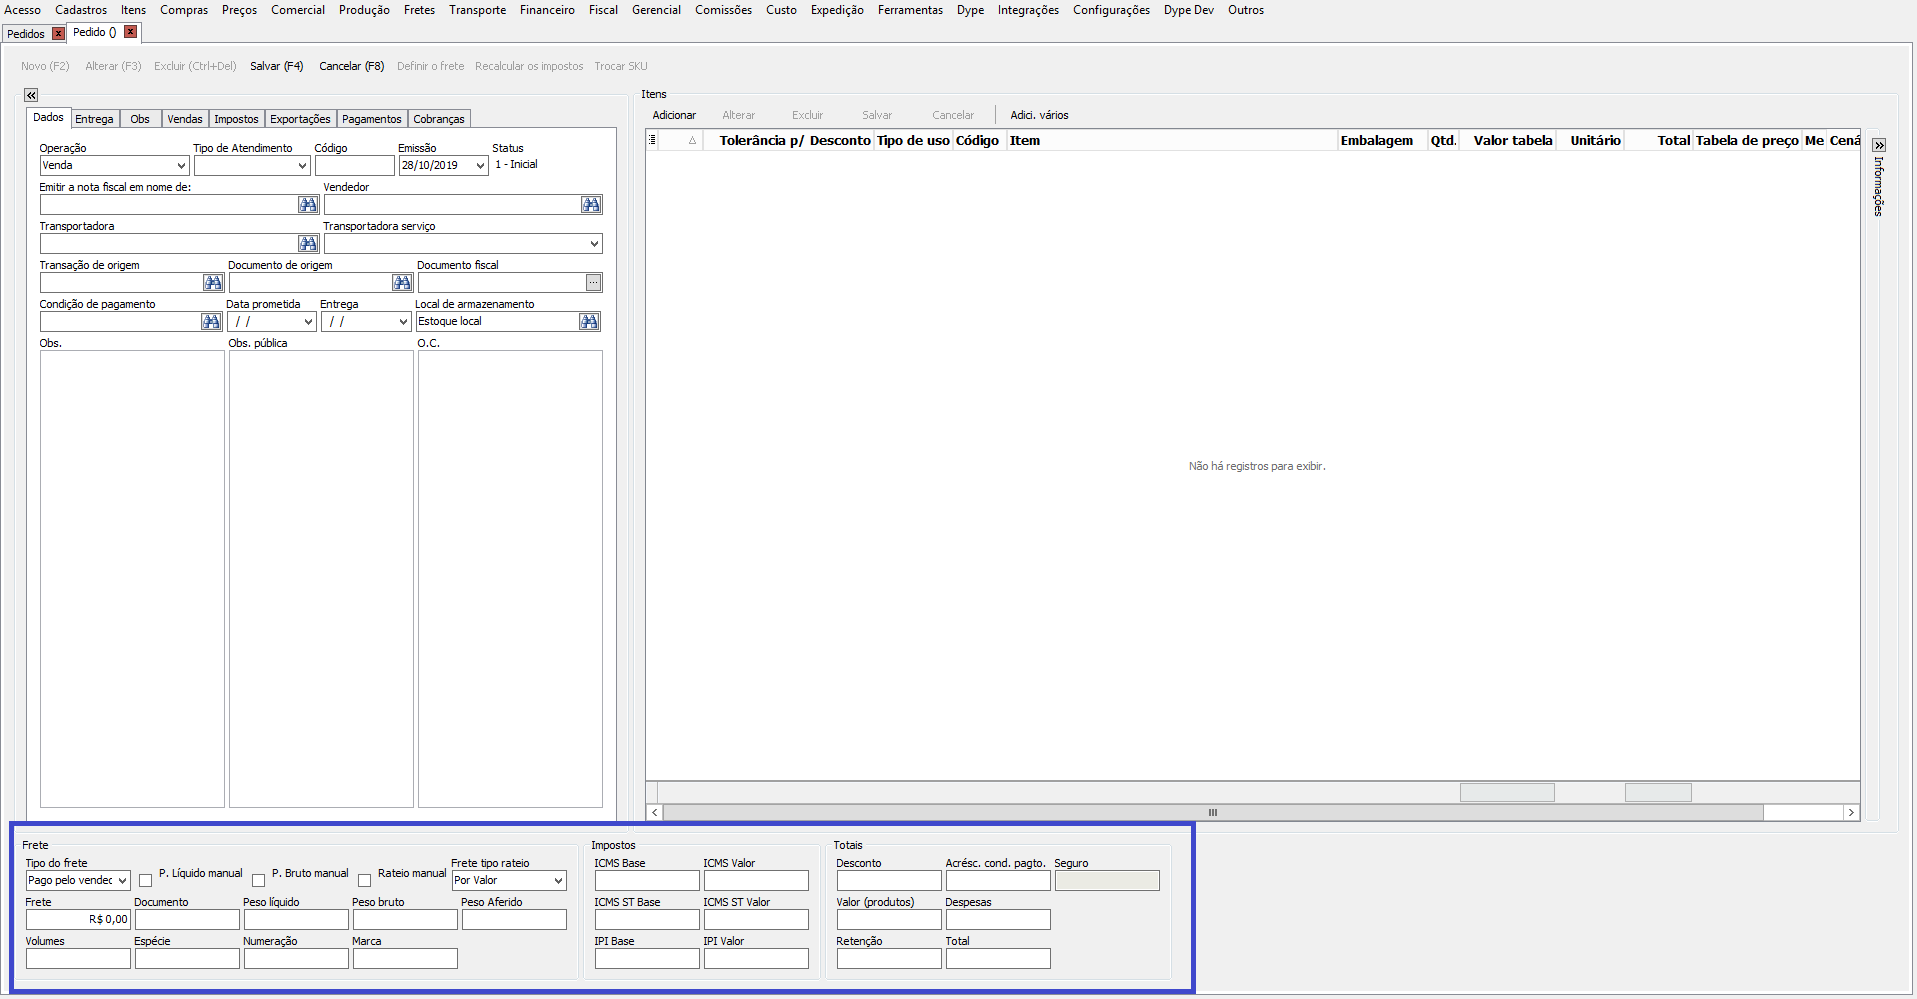Sort items by the Código column header

[x=977, y=141]
